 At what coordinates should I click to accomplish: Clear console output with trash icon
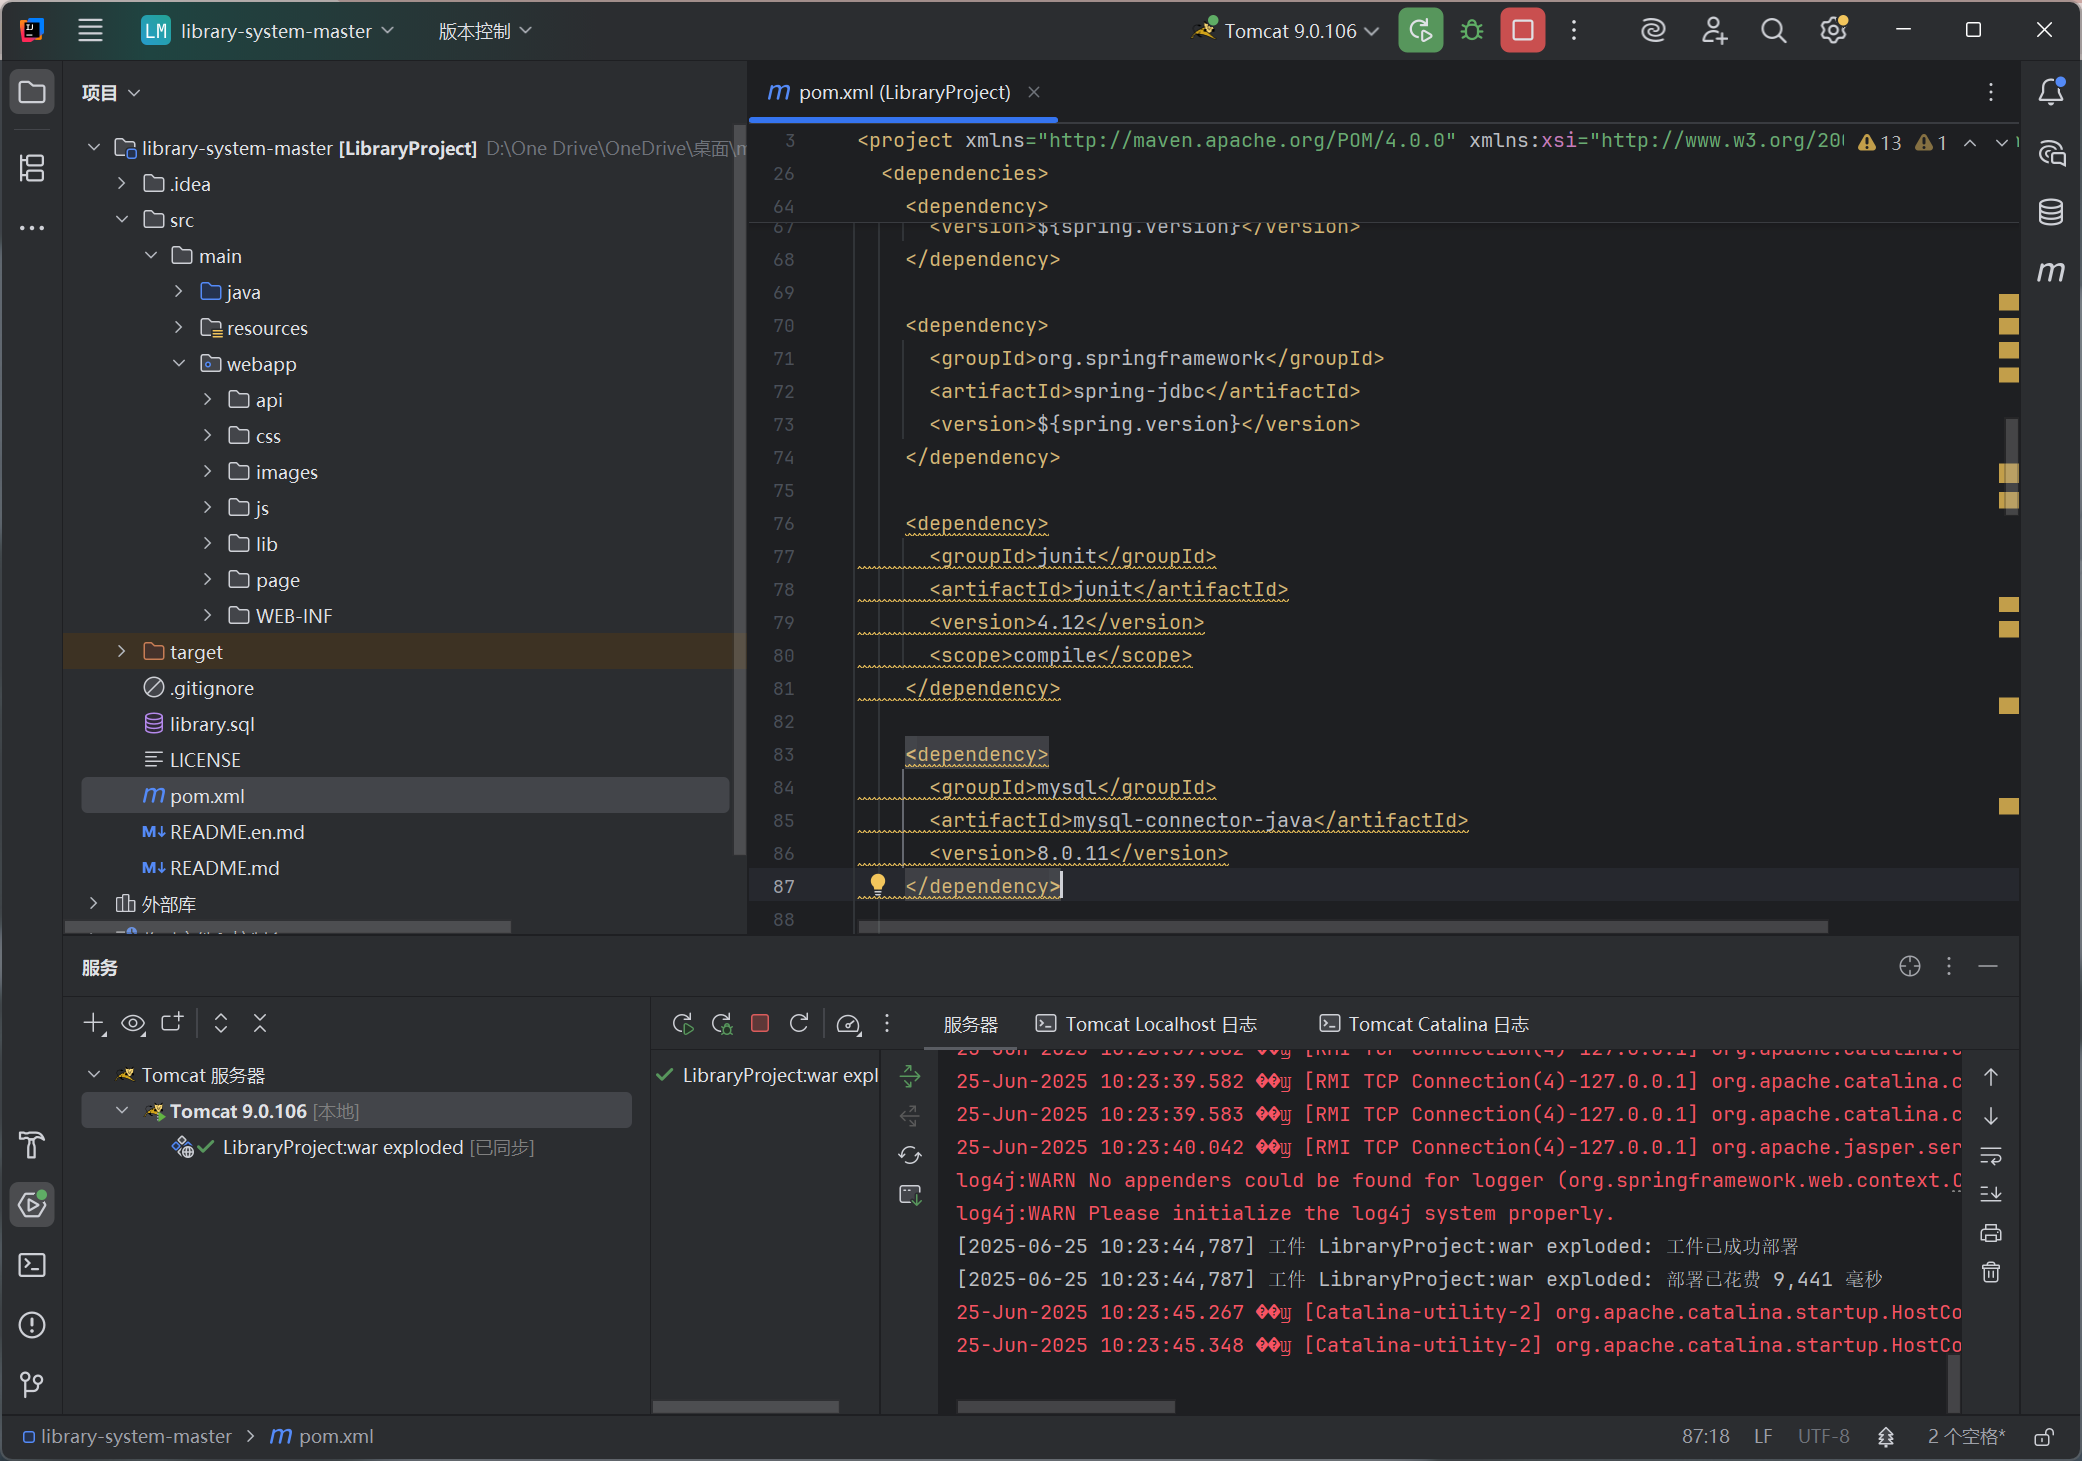point(1990,1272)
